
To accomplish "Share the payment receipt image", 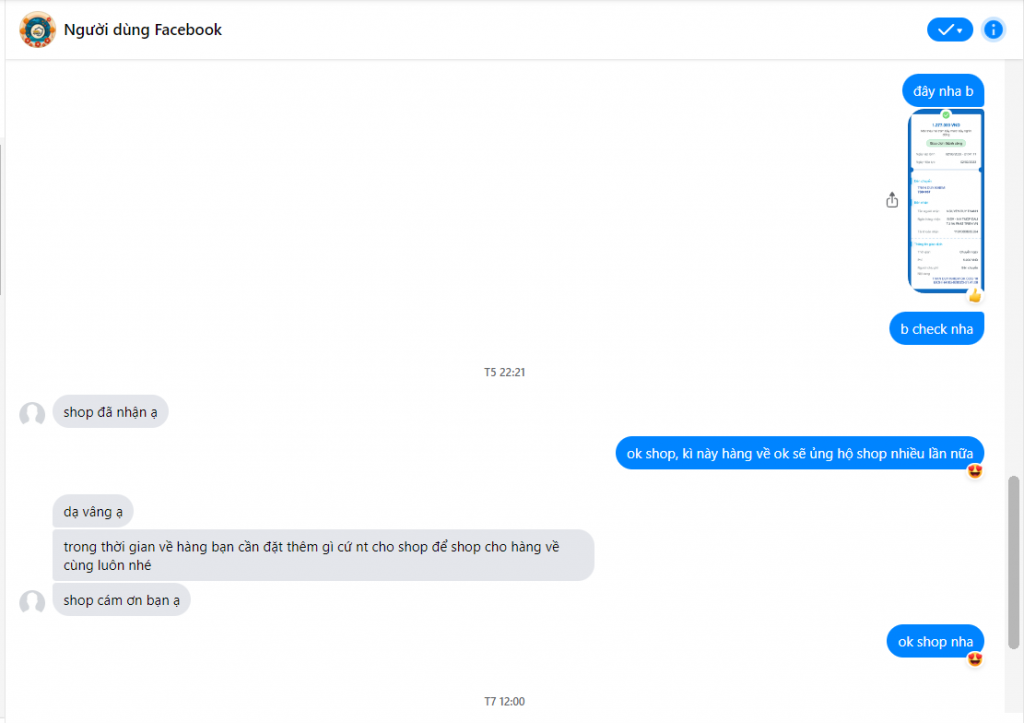I will pos(892,200).
